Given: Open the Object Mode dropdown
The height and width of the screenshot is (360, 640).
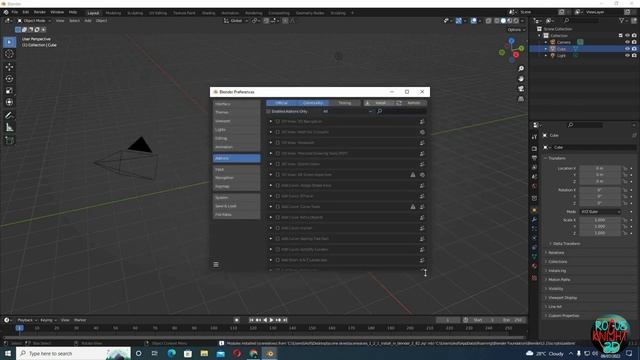Looking at the screenshot, I should tap(34, 20).
